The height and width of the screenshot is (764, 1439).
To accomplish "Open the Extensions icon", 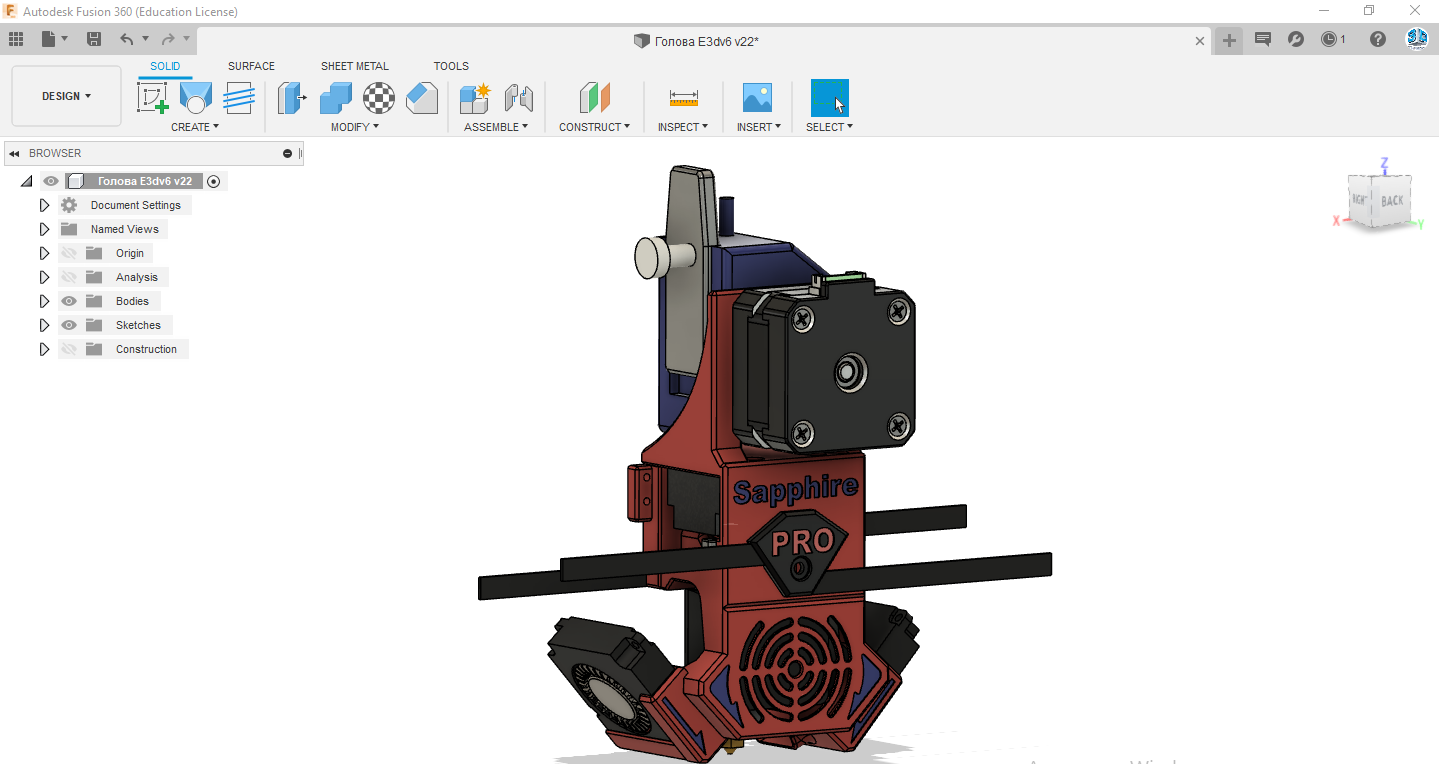I will pyautogui.click(x=1296, y=39).
